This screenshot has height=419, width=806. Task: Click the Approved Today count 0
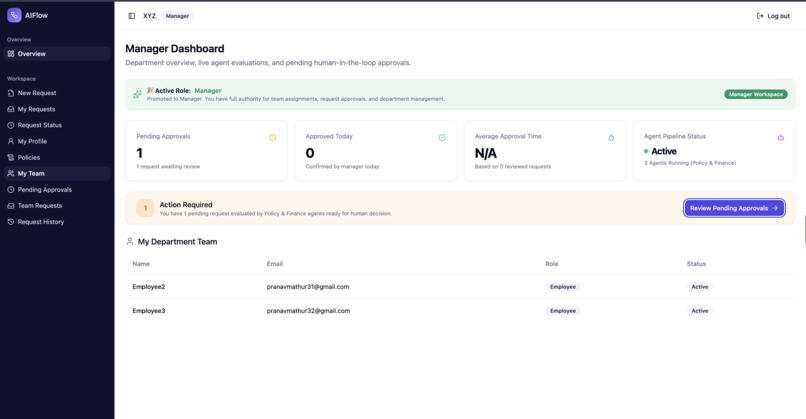tap(309, 153)
